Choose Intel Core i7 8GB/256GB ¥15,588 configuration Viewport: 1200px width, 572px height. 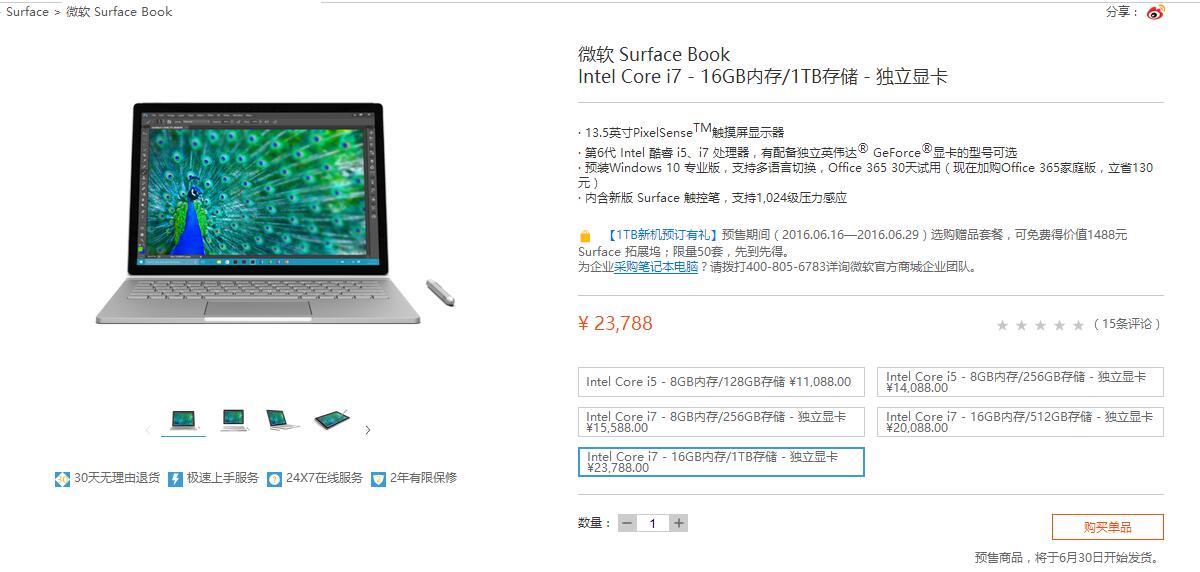point(721,421)
